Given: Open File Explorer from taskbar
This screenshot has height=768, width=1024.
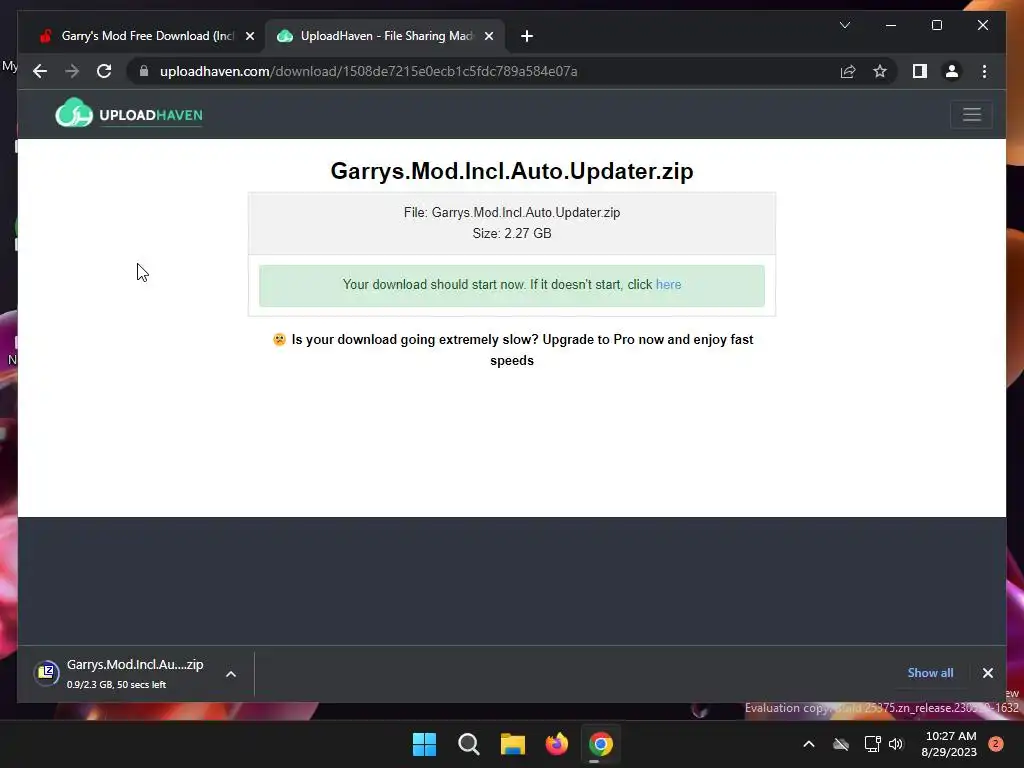Looking at the screenshot, I should tap(513, 744).
